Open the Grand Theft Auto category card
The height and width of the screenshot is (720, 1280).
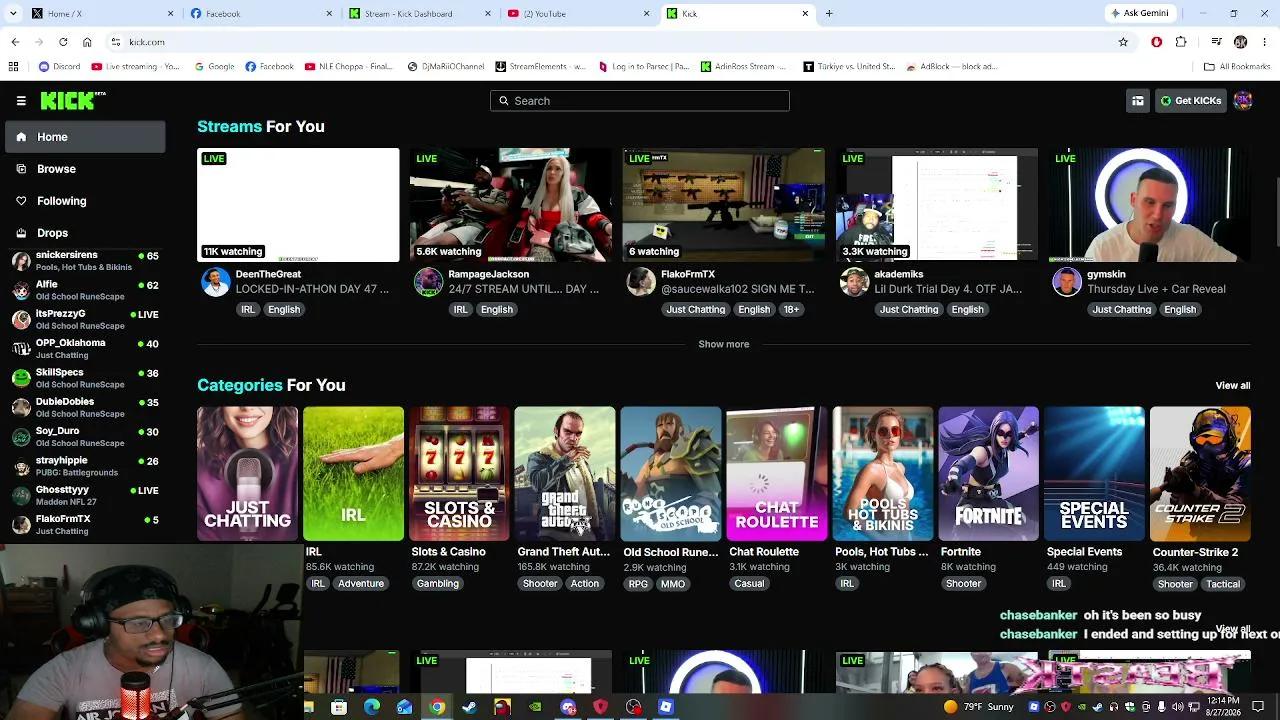pyautogui.click(x=565, y=473)
